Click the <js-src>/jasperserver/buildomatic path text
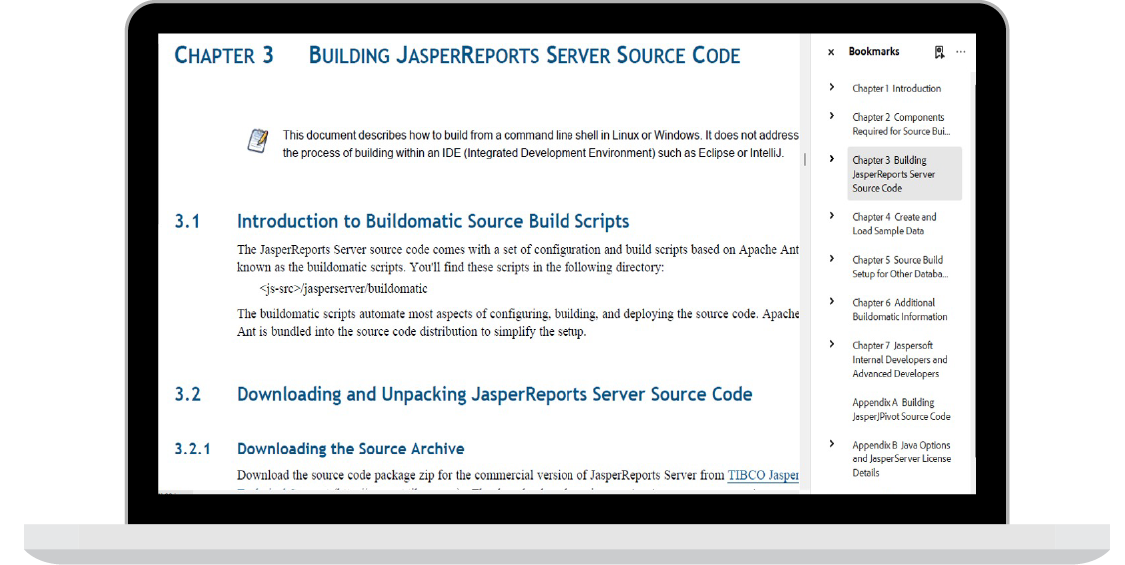The image size is (1125, 565). coord(343,289)
